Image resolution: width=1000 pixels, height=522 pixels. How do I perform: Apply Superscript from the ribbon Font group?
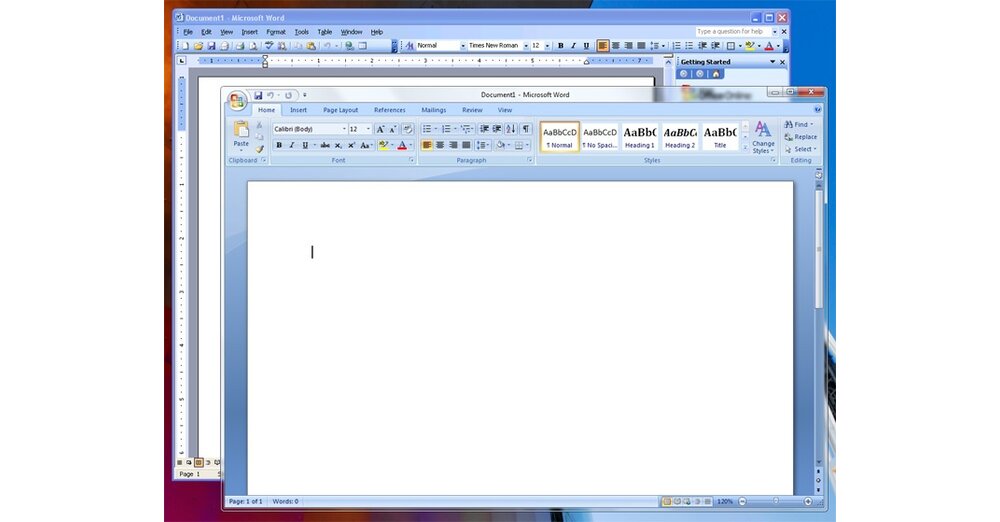[351, 145]
